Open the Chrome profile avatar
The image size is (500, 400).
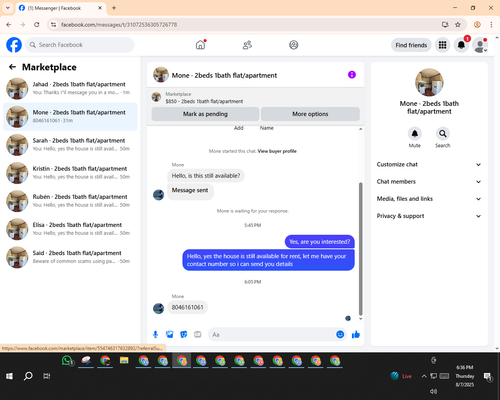(x=477, y=25)
